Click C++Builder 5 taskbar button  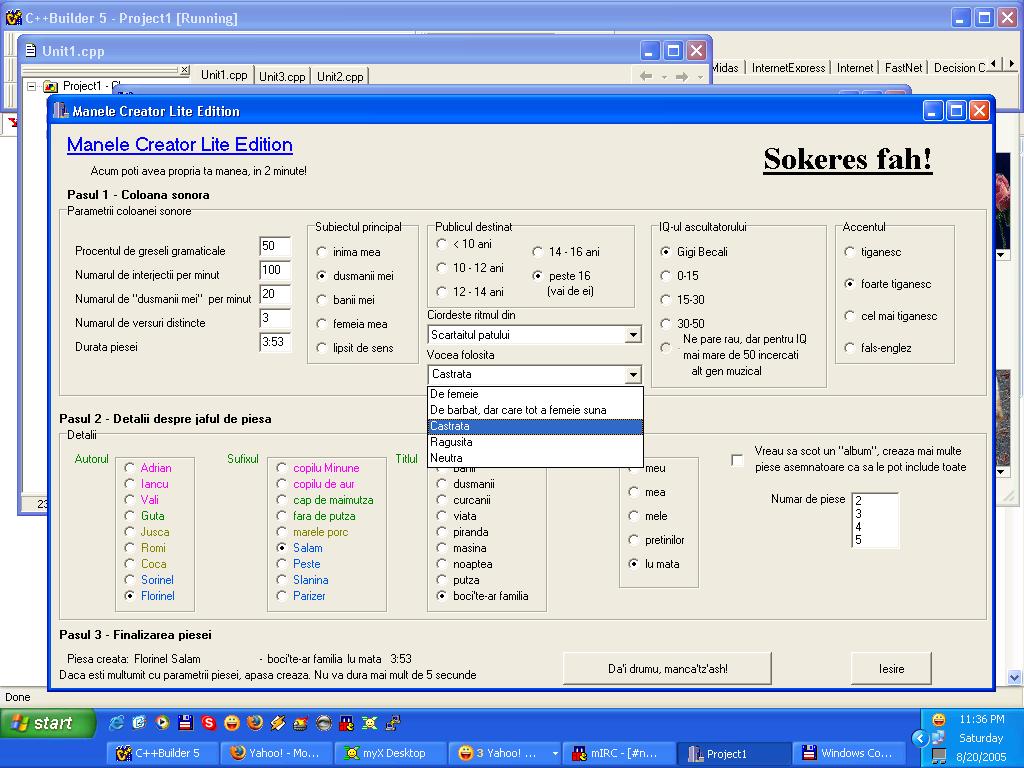point(162,753)
